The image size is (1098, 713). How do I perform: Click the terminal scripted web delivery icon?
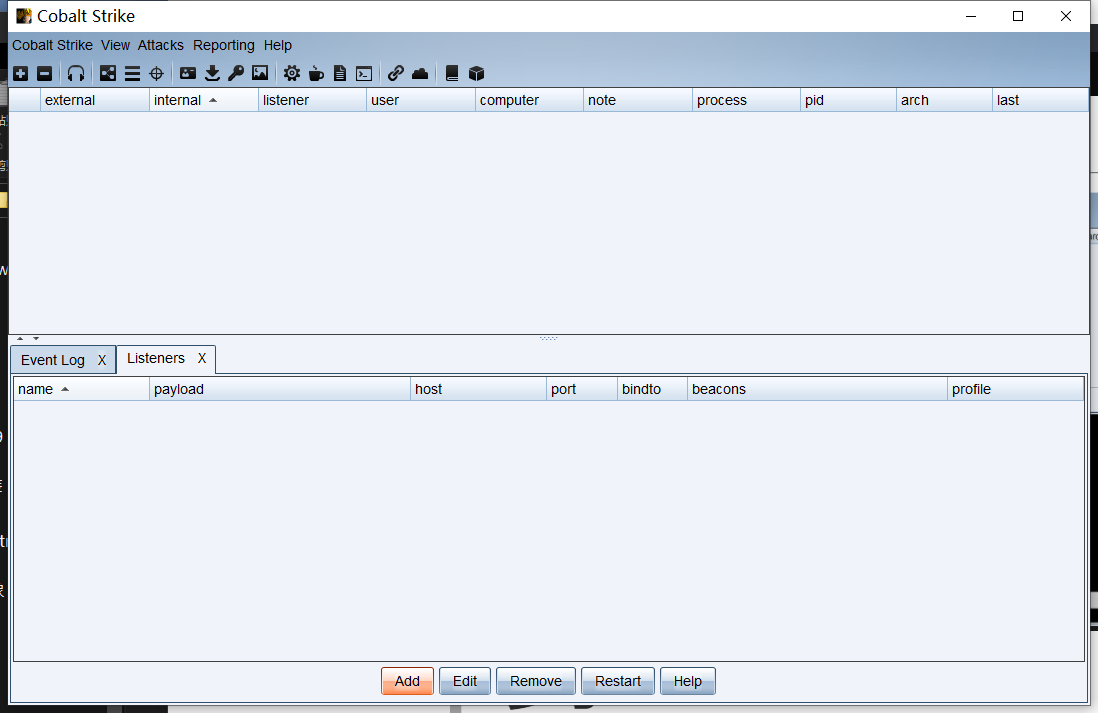[364, 74]
